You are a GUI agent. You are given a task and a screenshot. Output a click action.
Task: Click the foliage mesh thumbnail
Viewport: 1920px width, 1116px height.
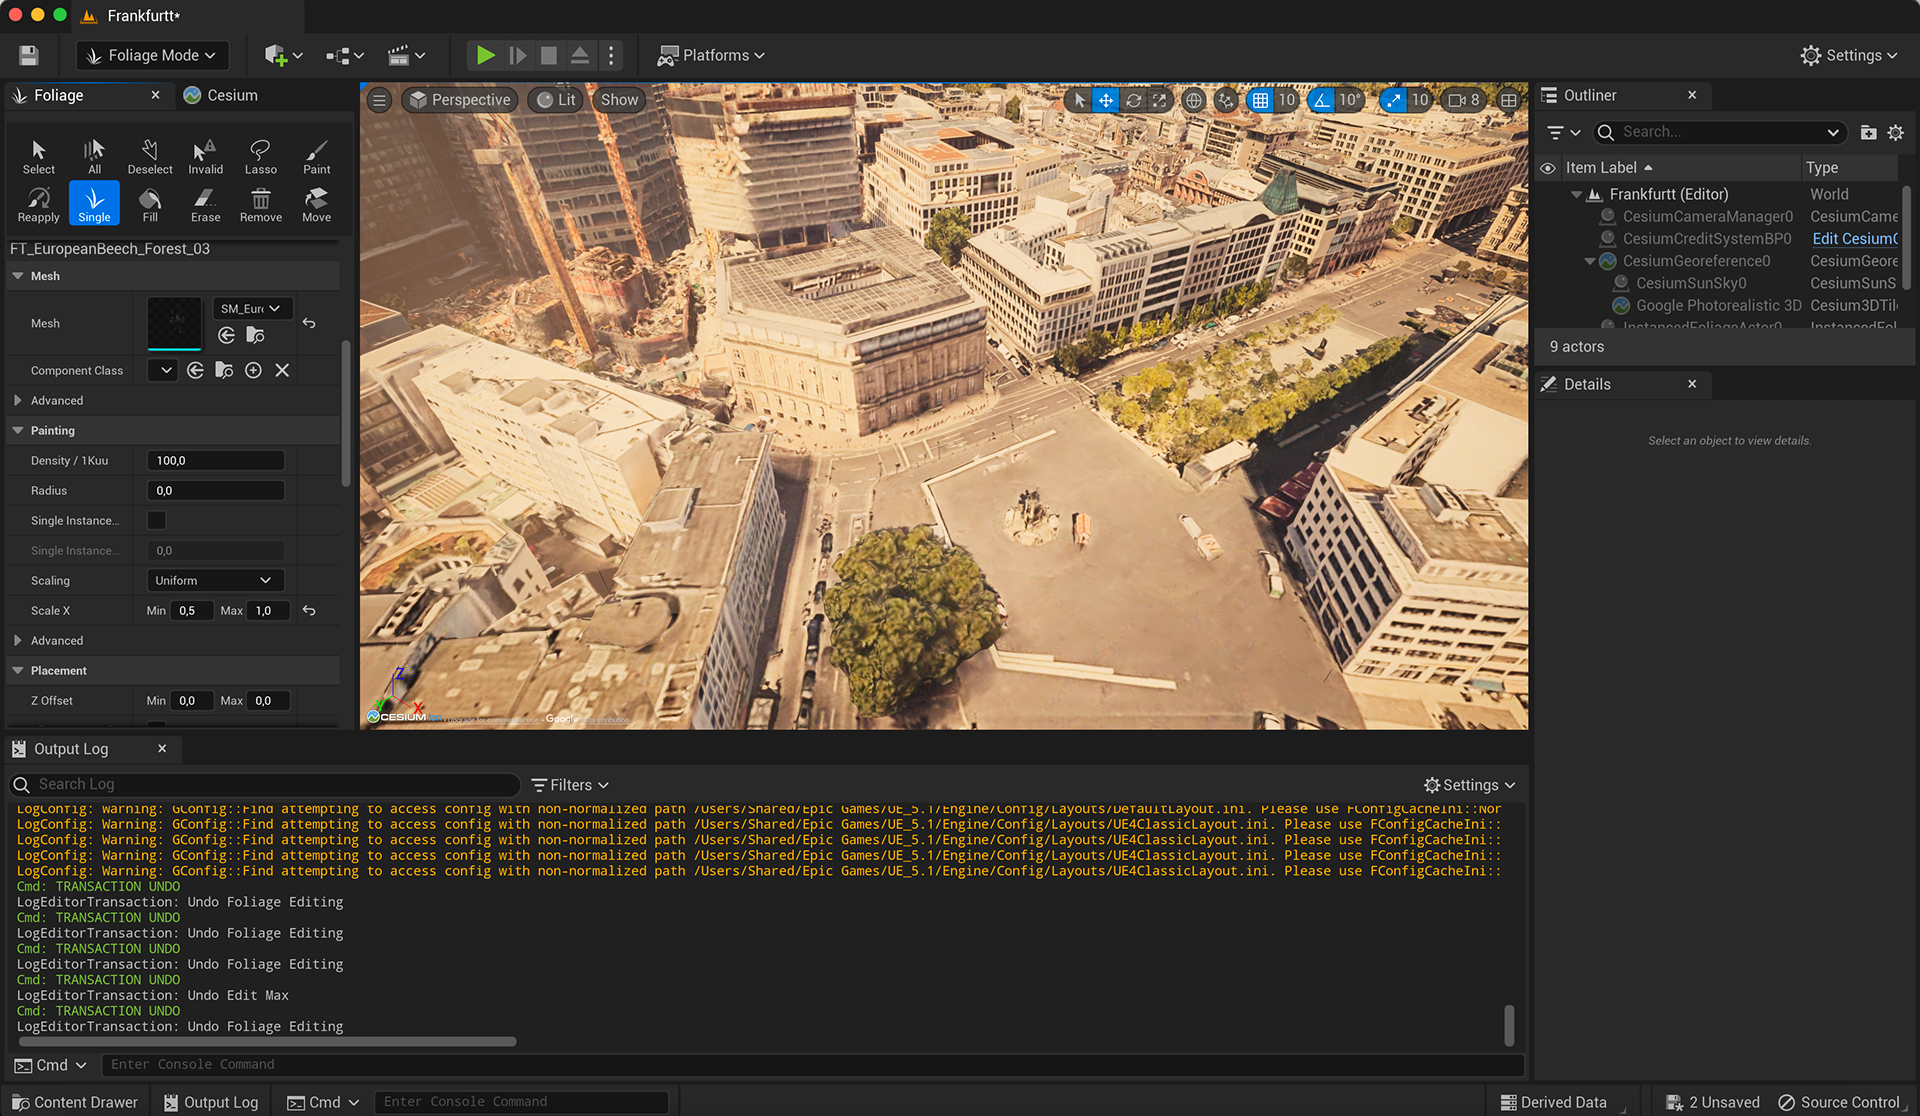click(x=174, y=323)
